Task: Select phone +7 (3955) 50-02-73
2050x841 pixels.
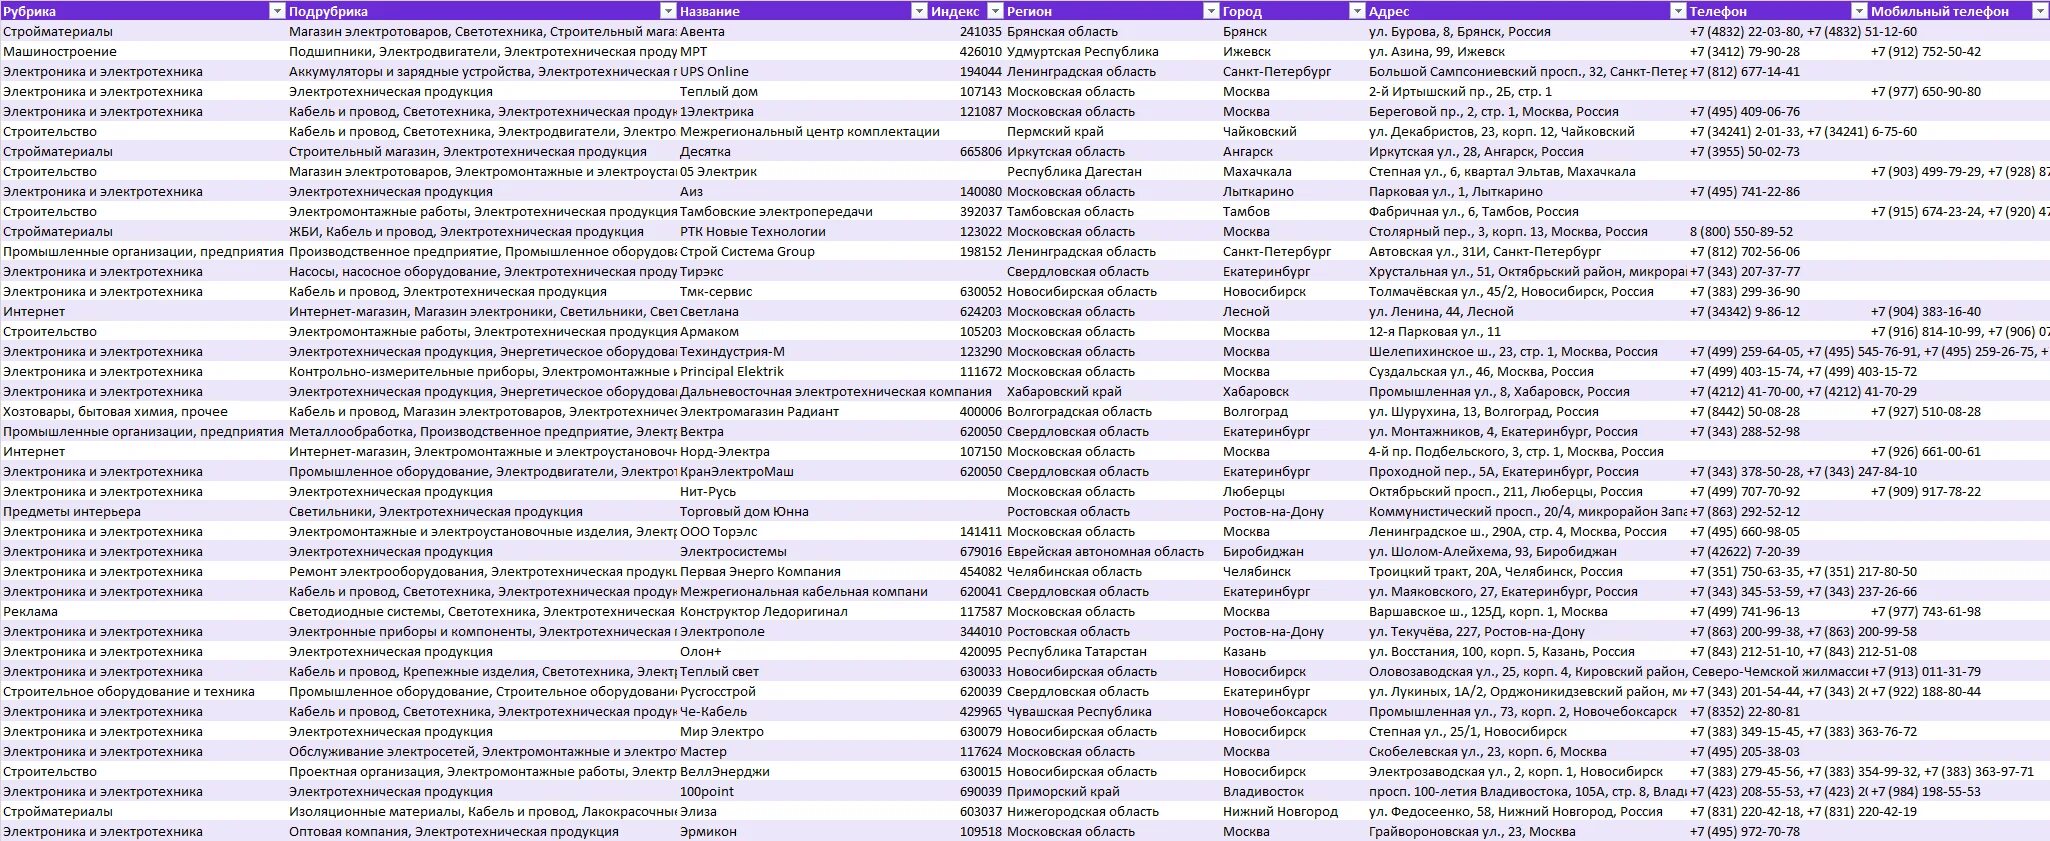Action: (x=1777, y=151)
